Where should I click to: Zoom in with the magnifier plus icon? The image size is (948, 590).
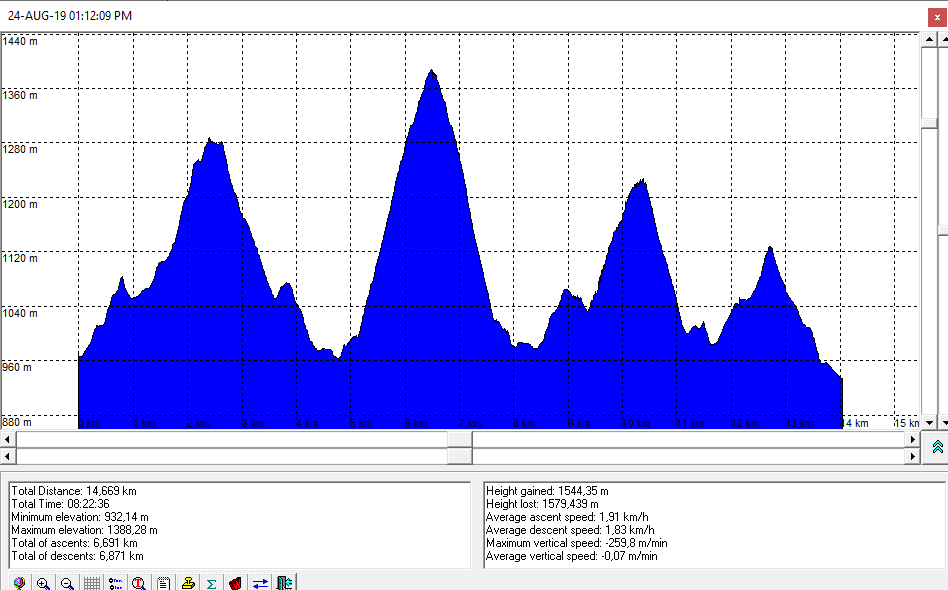click(43, 582)
